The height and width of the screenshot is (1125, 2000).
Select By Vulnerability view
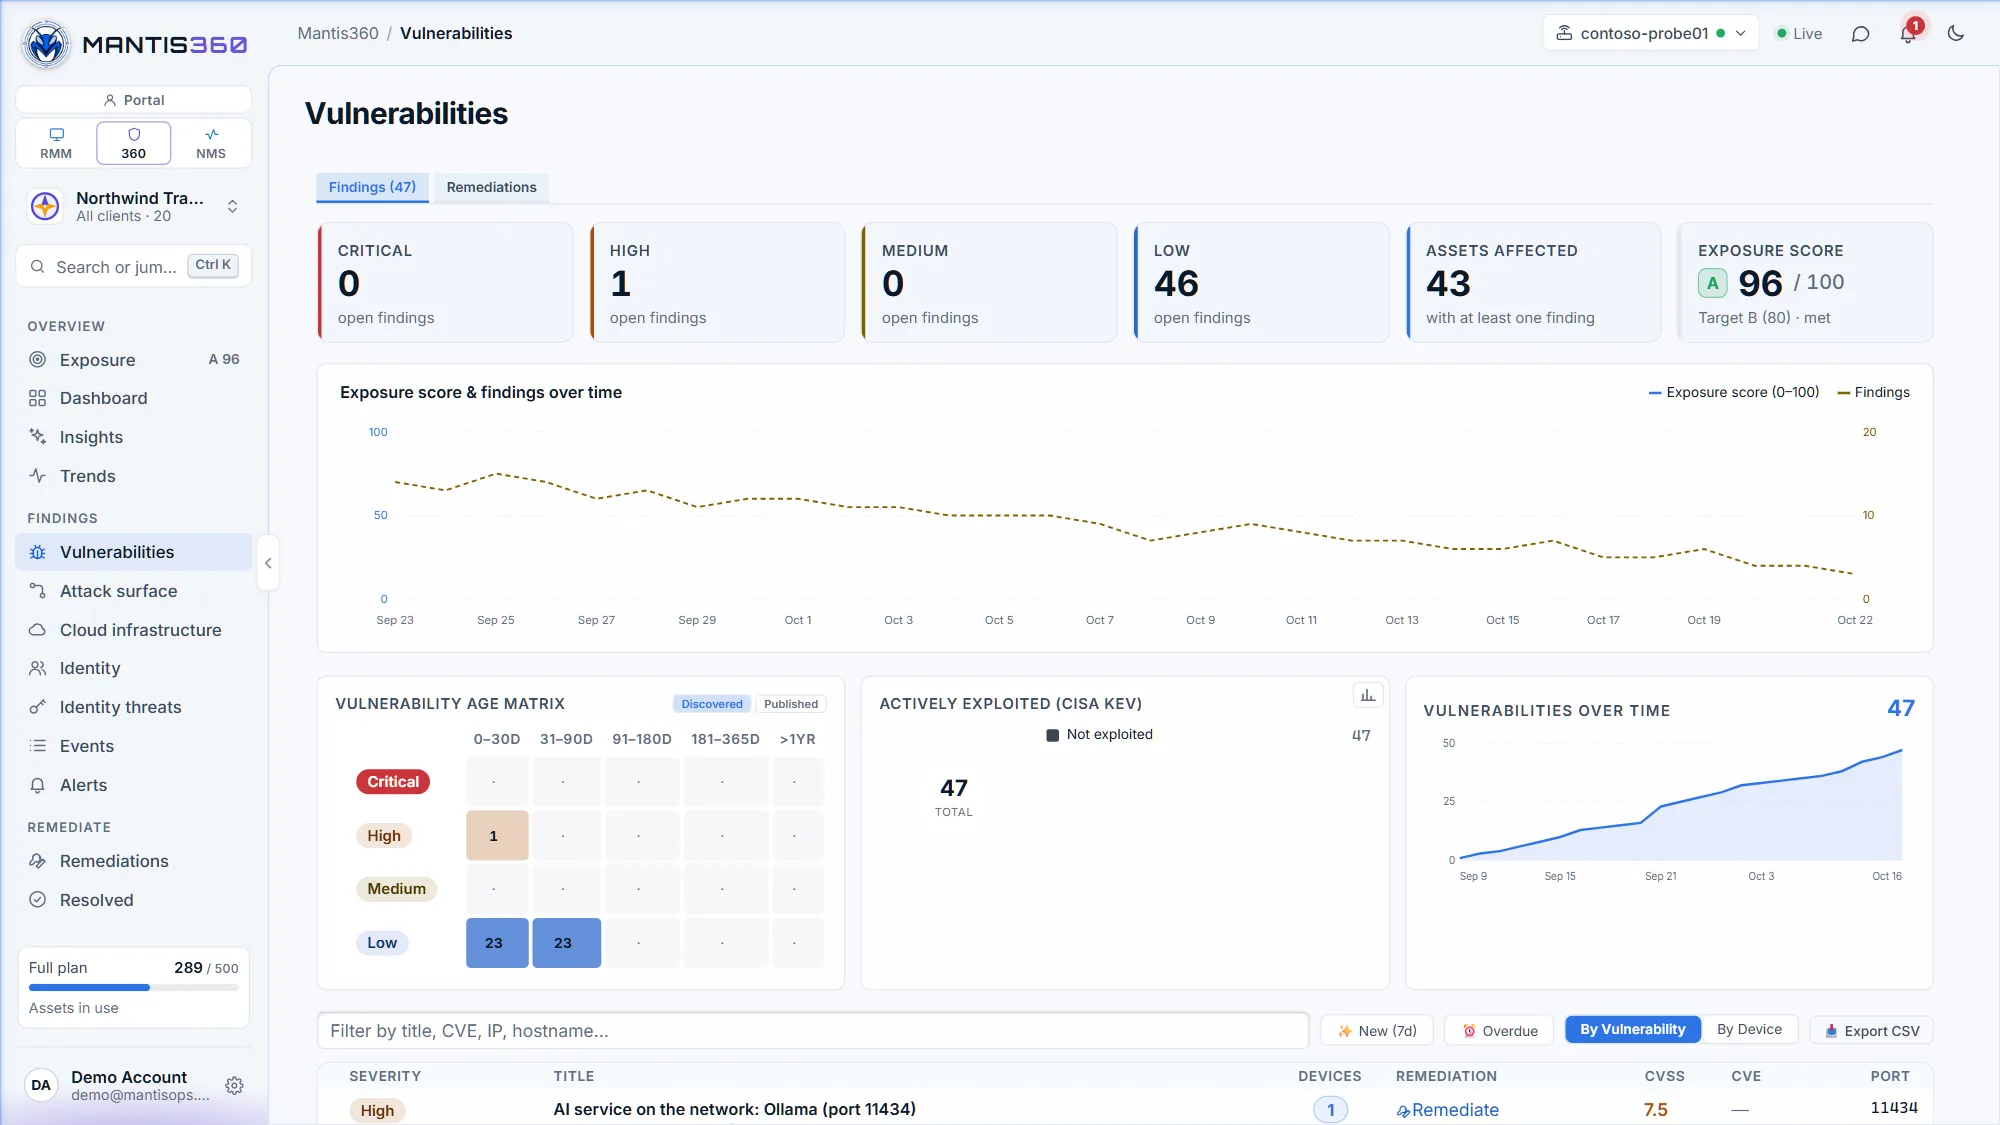point(1632,1029)
